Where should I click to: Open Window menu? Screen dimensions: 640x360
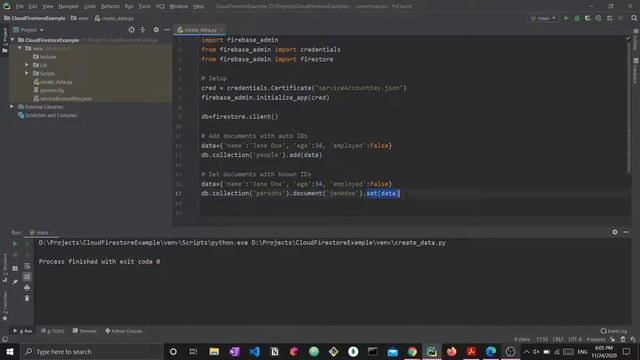(x=178, y=7)
